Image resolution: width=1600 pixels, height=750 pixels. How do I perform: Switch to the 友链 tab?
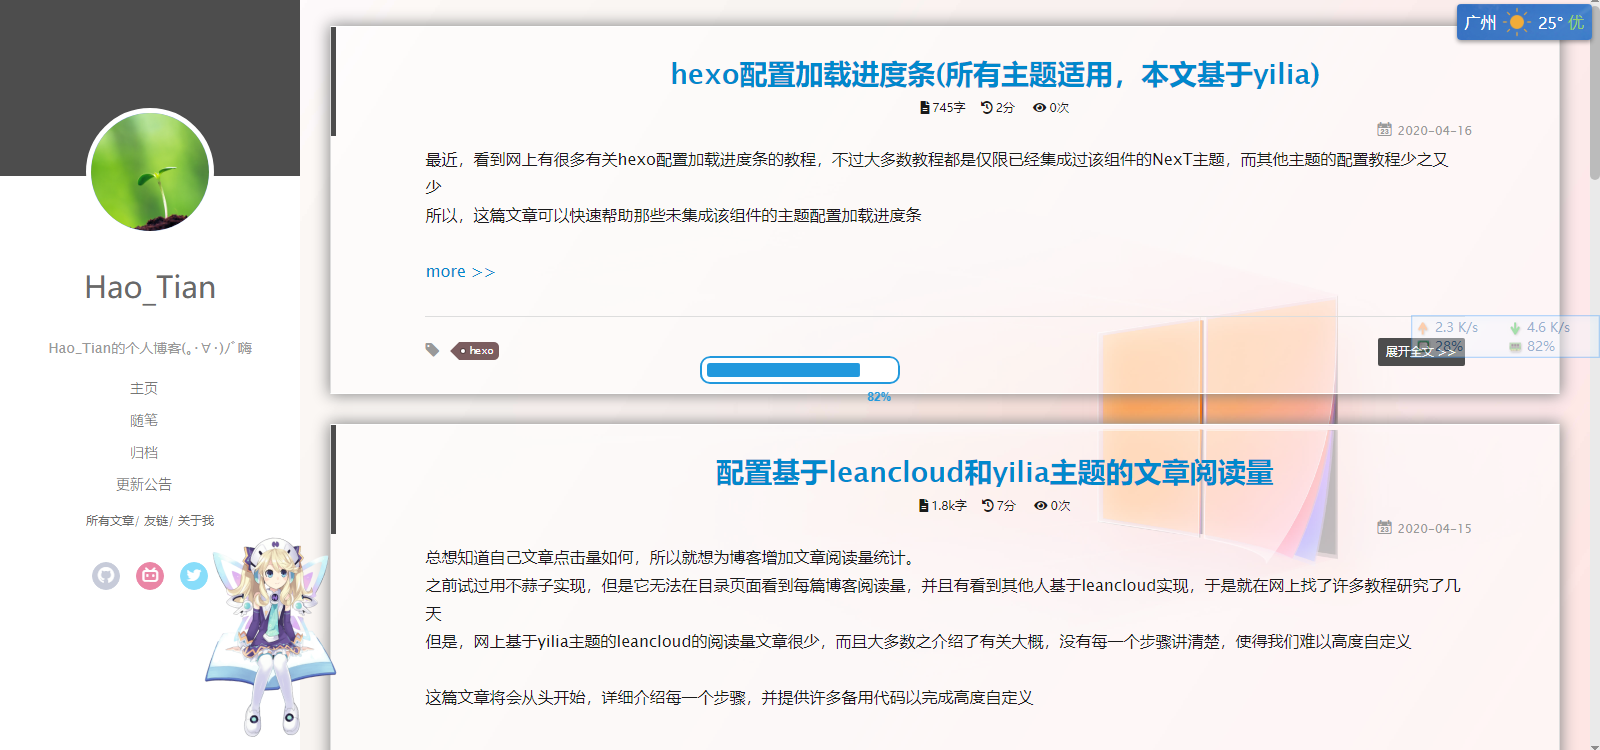click(x=156, y=521)
